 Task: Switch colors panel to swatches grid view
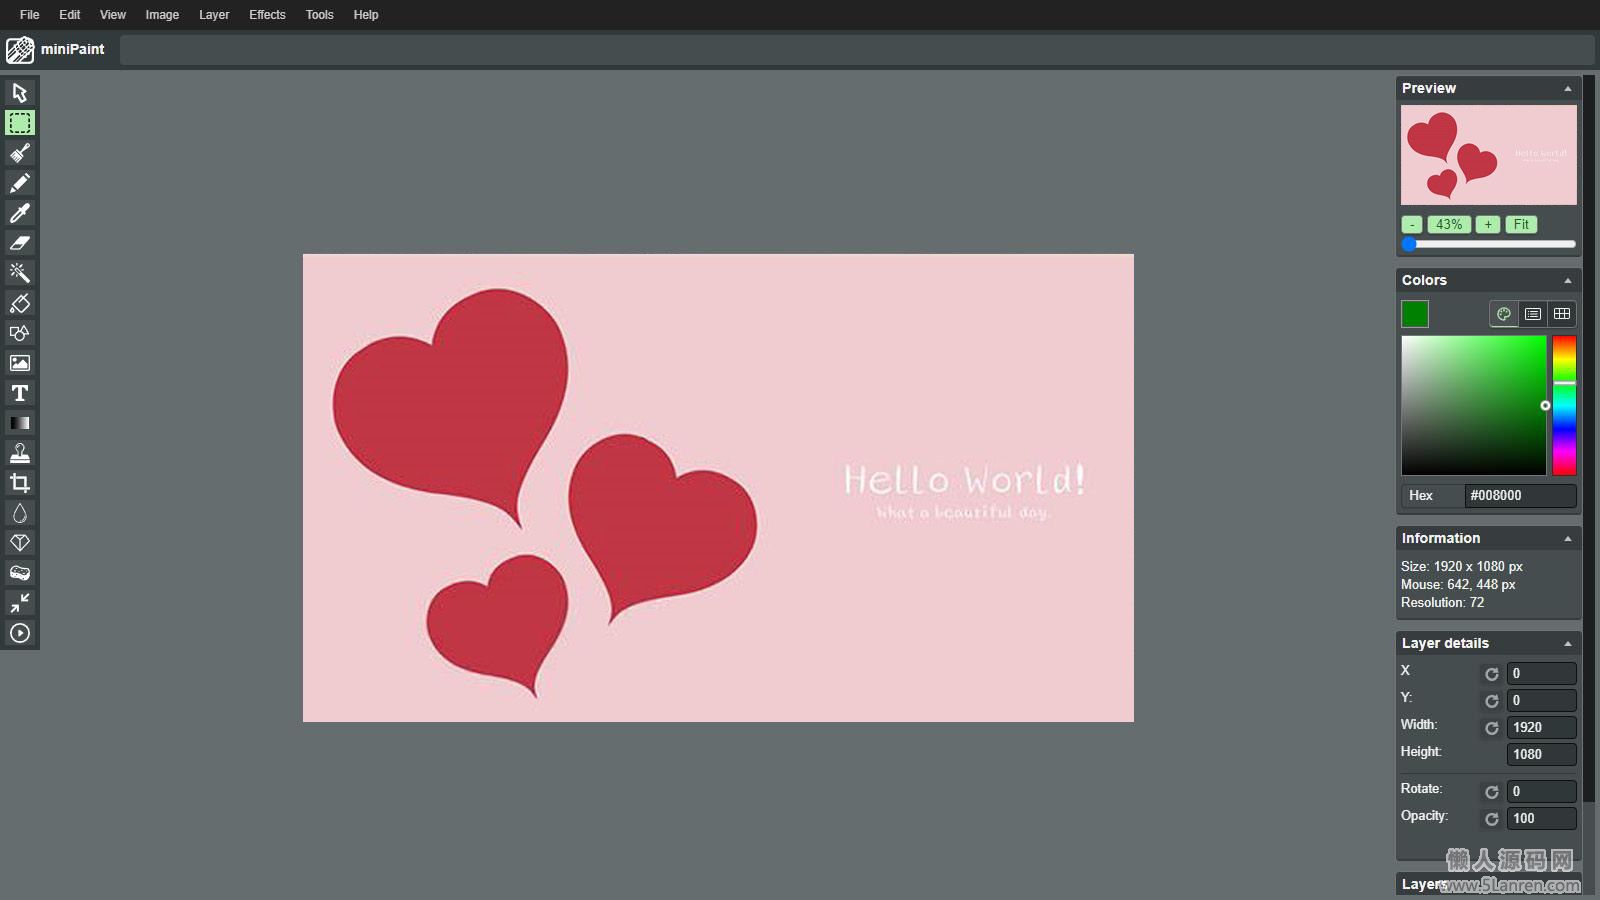pos(1562,314)
